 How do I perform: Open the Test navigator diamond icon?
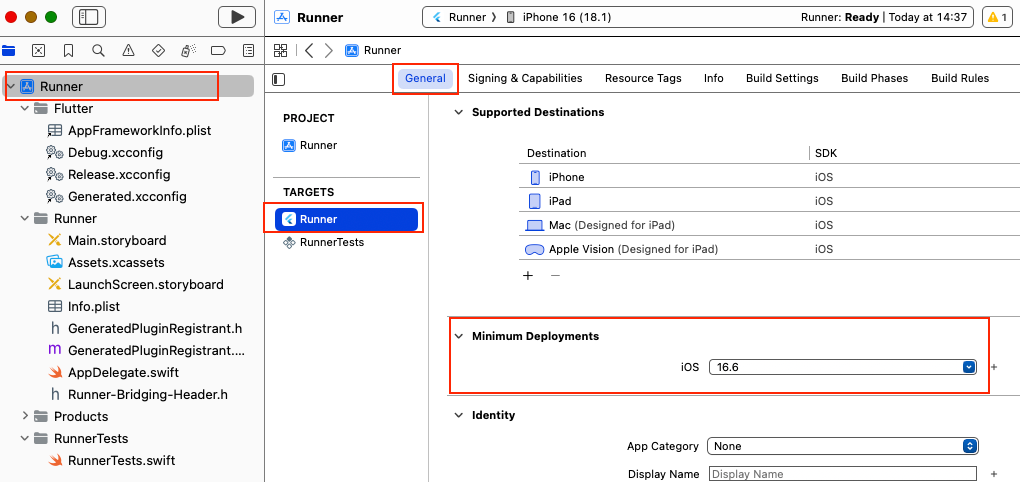[158, 50]
